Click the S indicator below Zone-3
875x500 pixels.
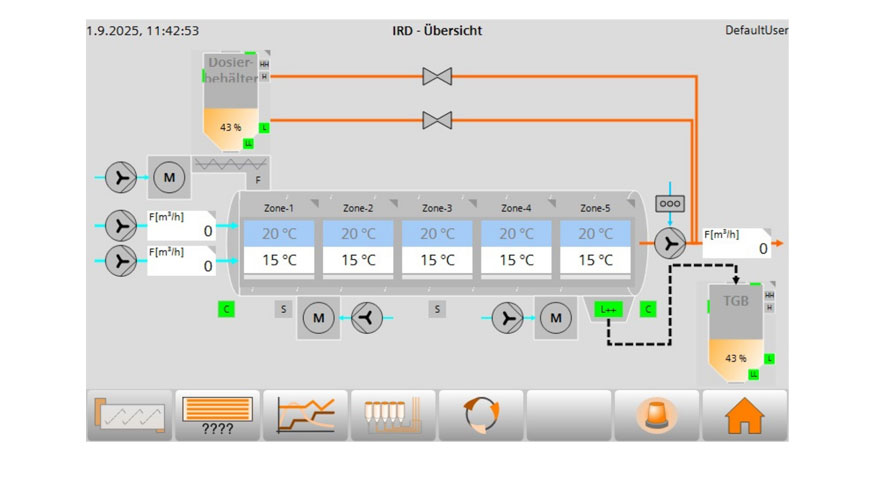point(437,309)
